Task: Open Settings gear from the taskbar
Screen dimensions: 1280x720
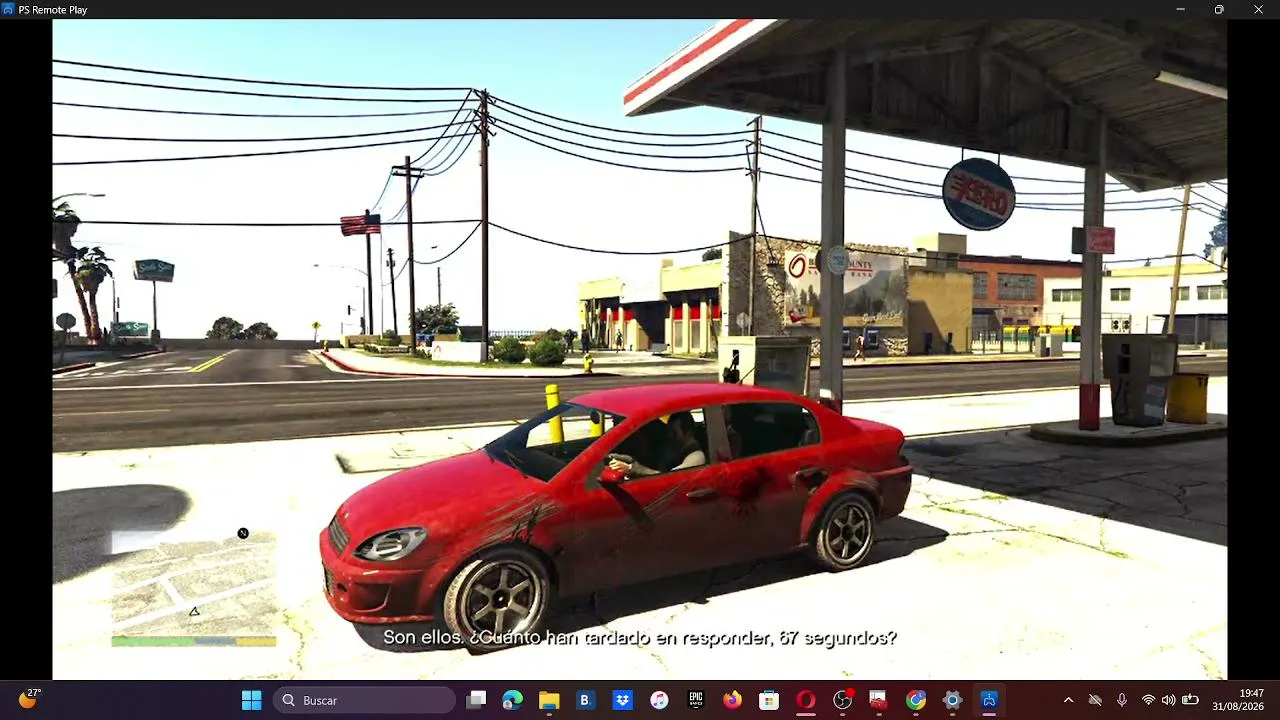Action: [952, 700]
